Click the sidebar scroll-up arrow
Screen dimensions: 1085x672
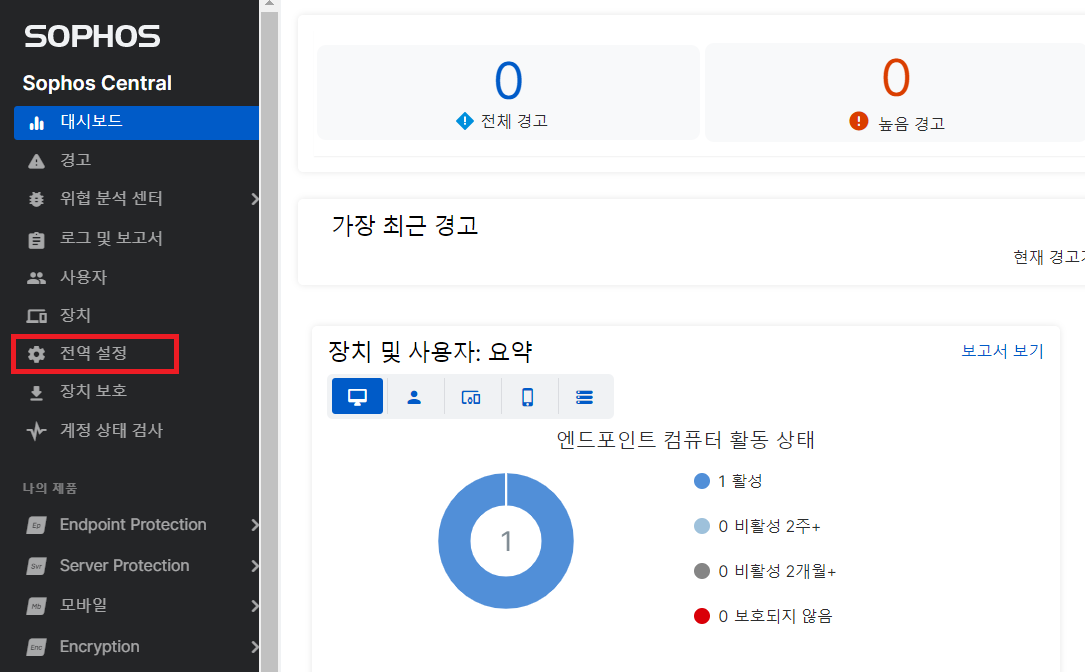(x=269, y=3)
